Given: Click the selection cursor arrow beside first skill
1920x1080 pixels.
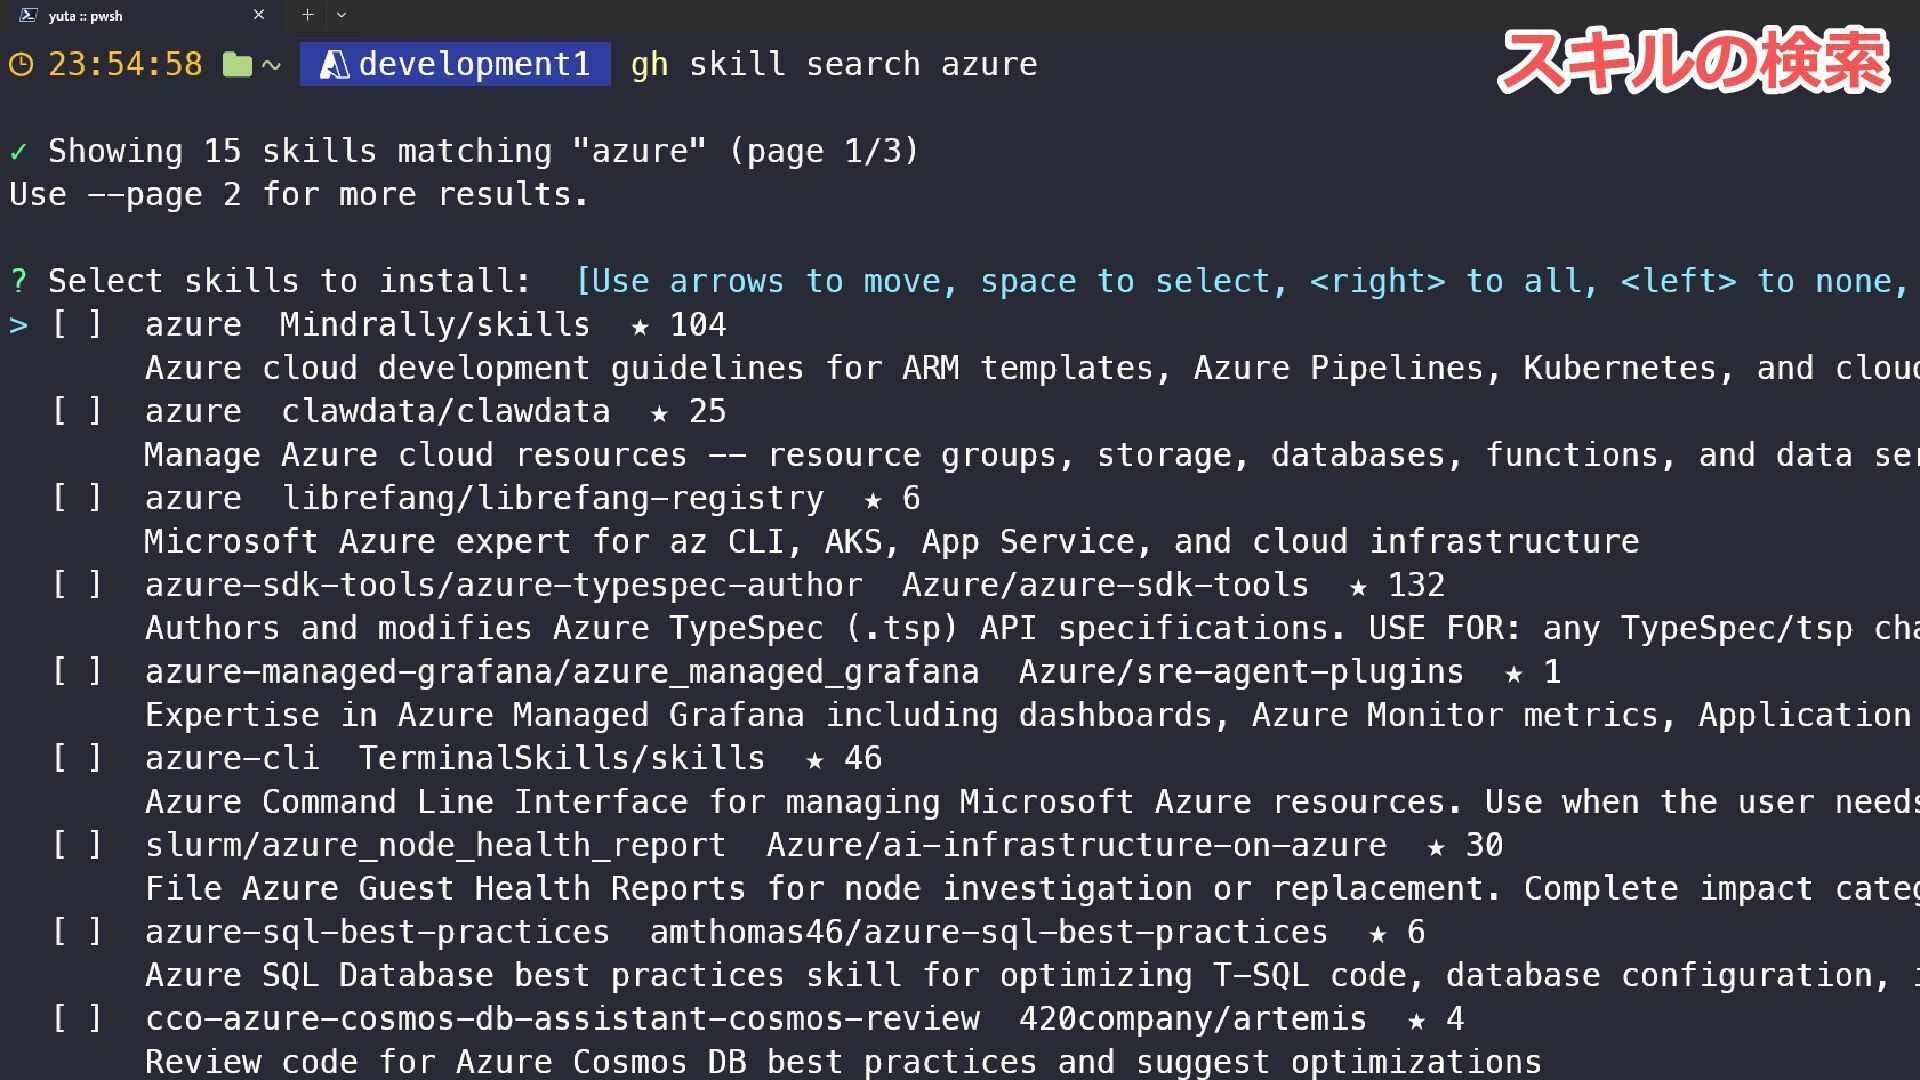Looking at the screenshot, I should [x=18, y=325].
